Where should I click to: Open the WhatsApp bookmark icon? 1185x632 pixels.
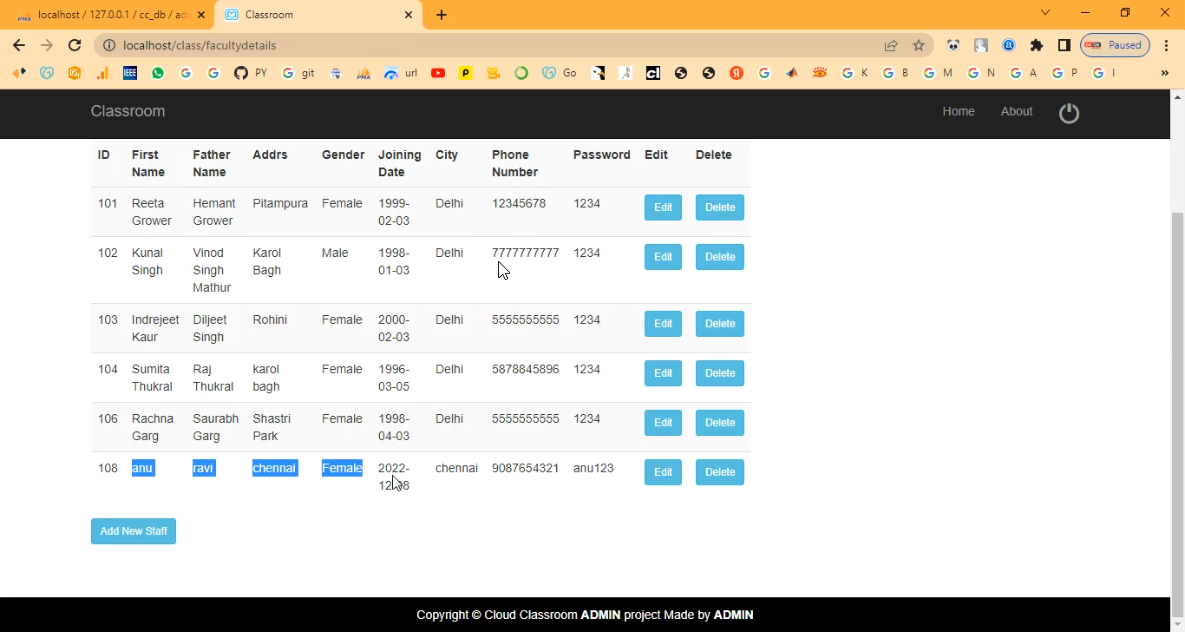click(x=158, y=73)
